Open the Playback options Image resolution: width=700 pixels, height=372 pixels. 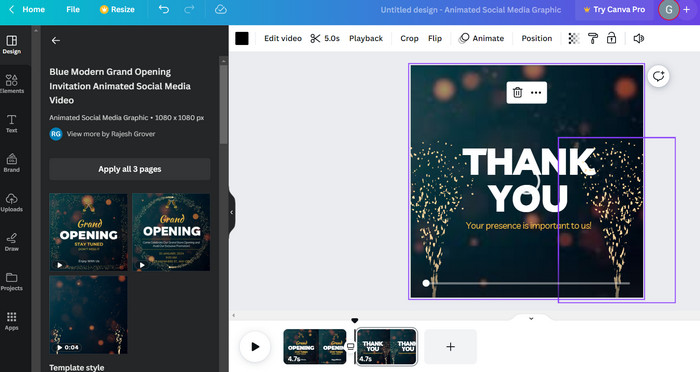[x=366, y=38]
